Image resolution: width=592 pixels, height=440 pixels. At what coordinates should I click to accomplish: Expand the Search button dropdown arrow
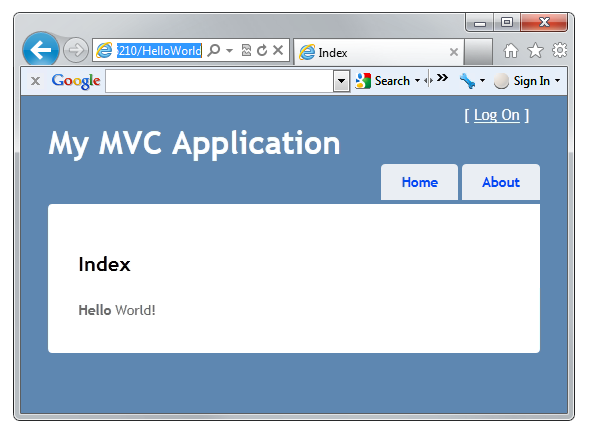click(417, 80)
